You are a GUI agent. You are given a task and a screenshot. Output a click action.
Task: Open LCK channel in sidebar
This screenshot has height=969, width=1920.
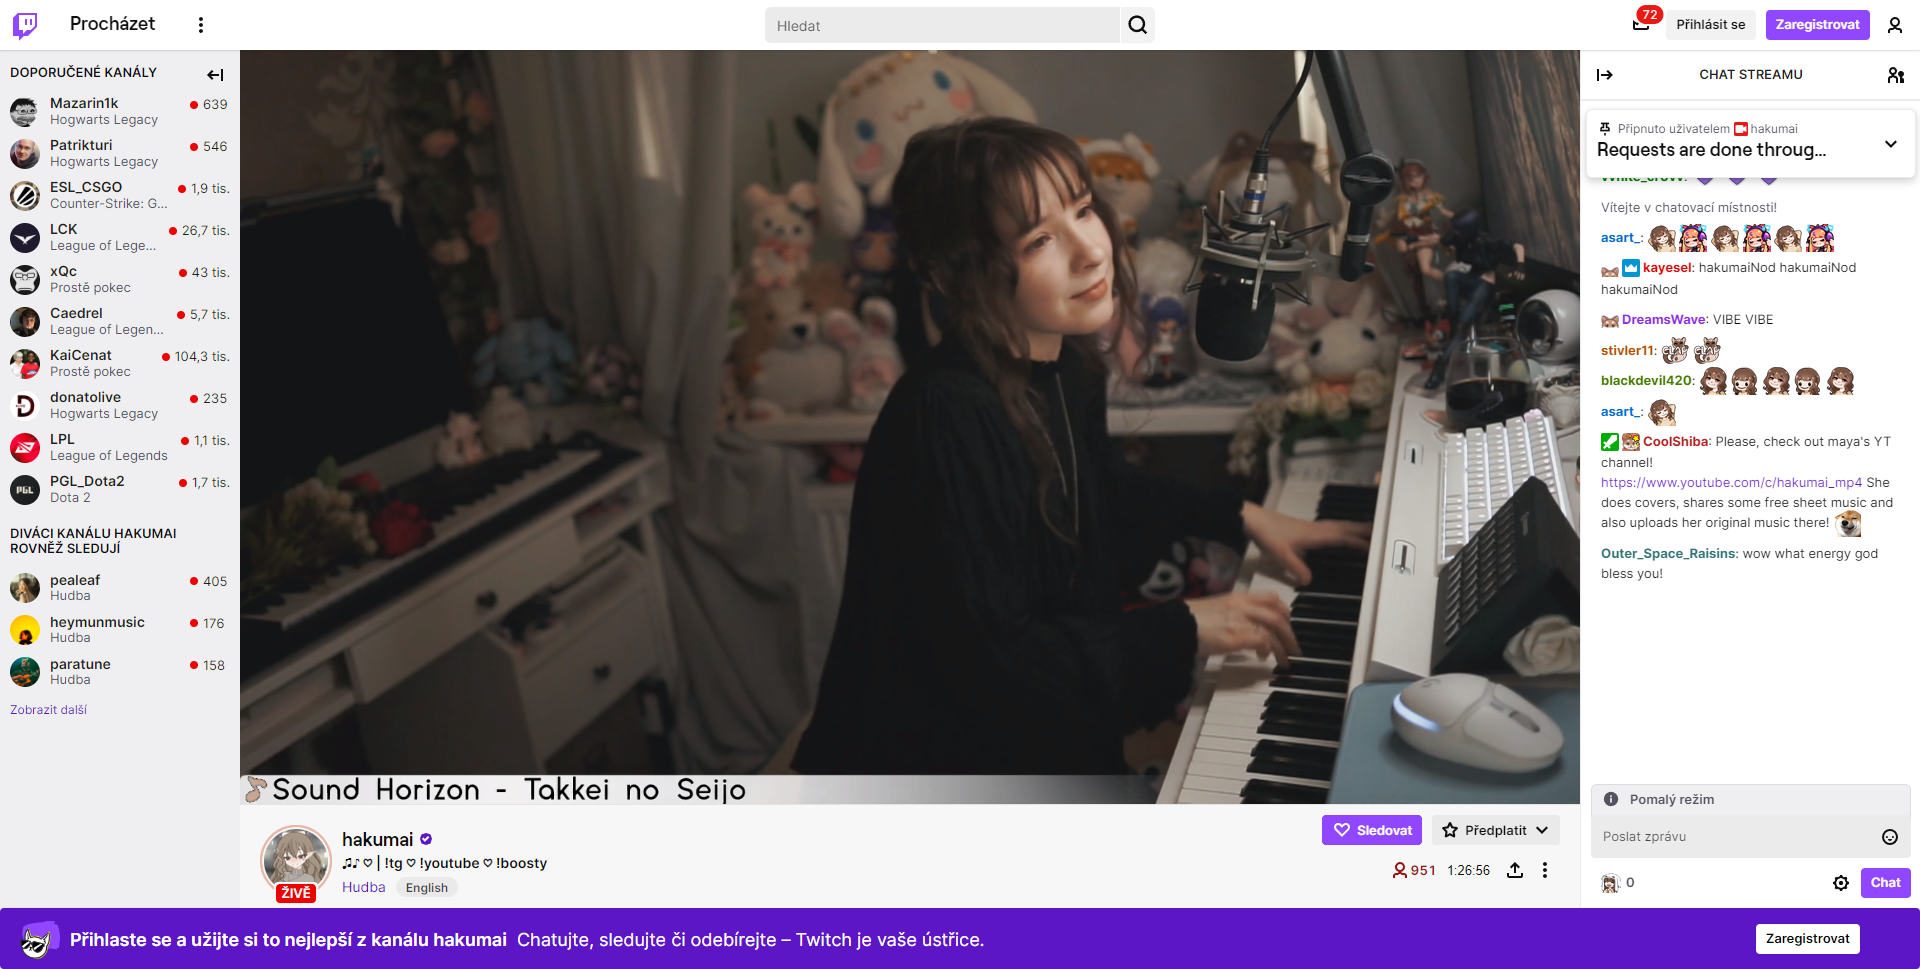pyautogui.click(x=120, y=237)
